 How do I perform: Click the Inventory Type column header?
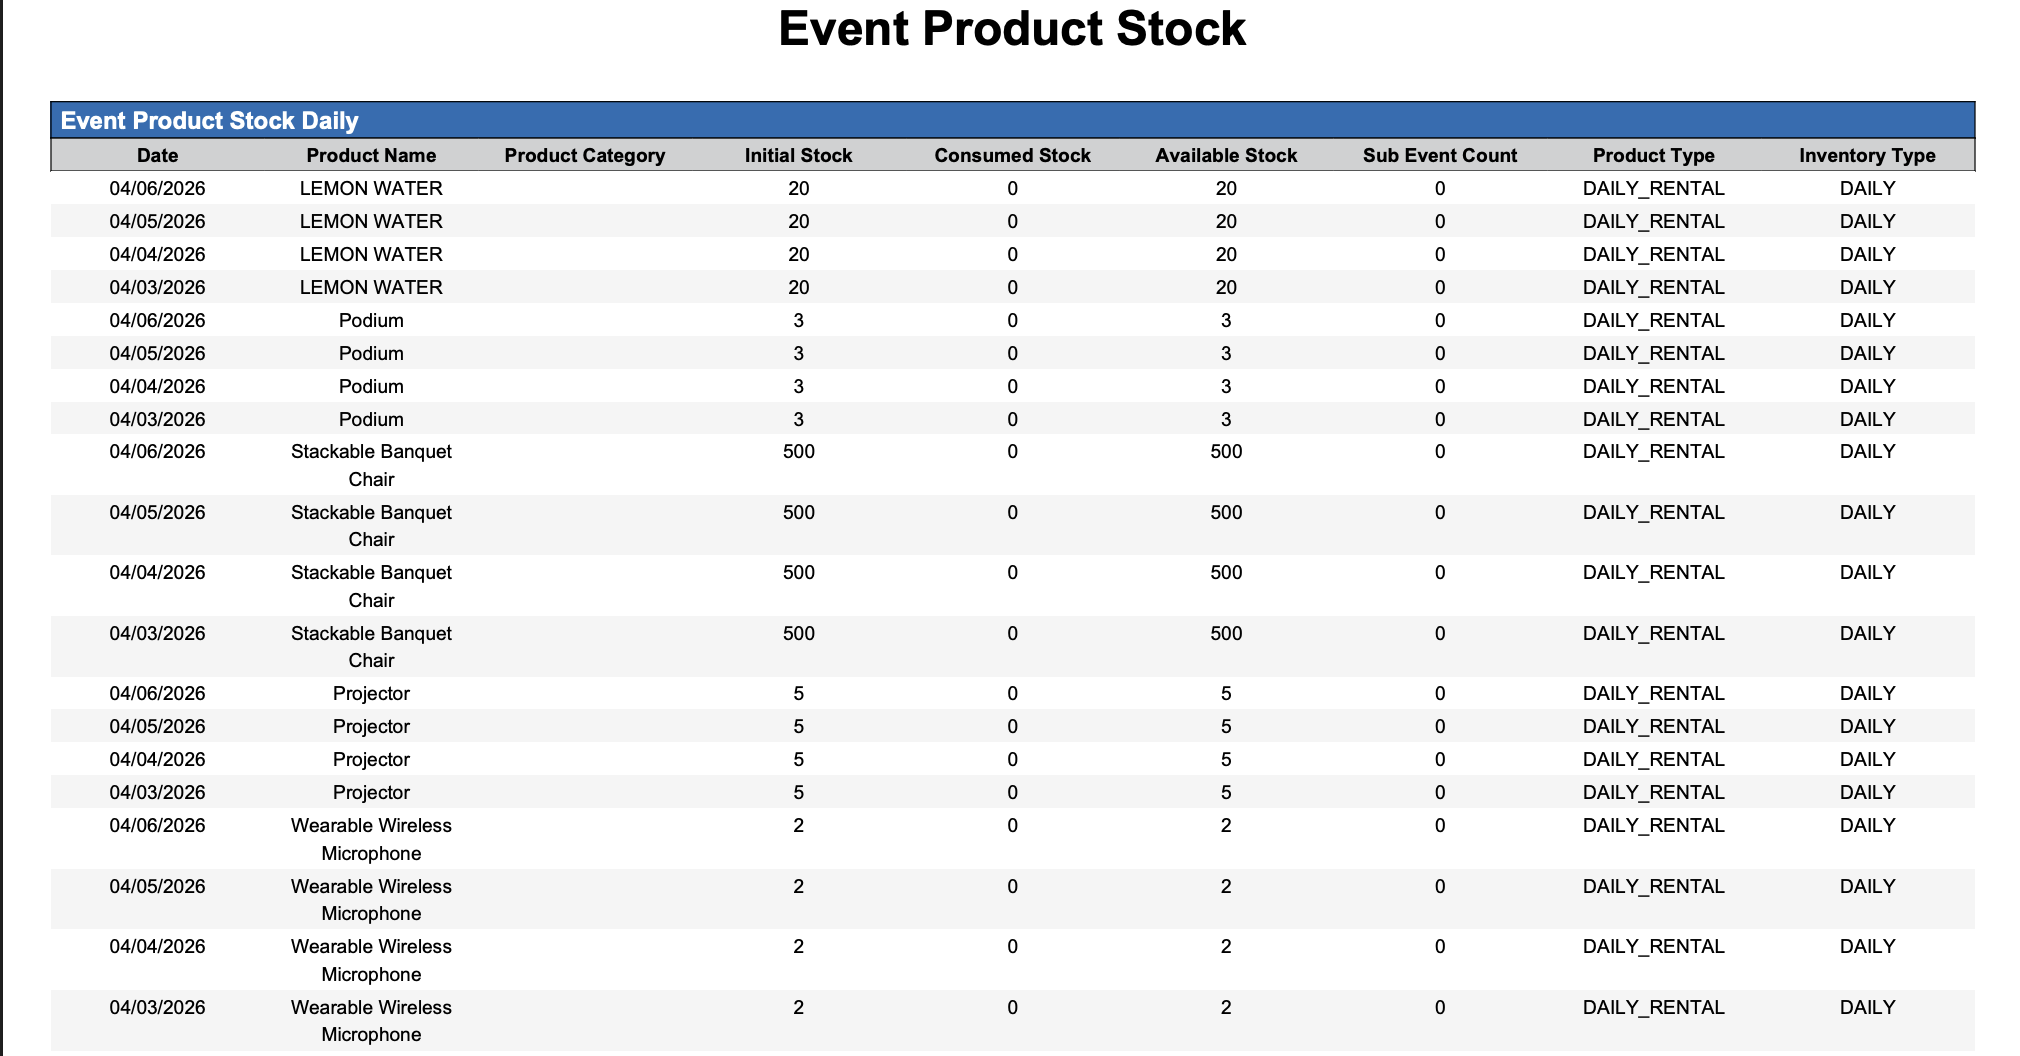[1867, 155]
